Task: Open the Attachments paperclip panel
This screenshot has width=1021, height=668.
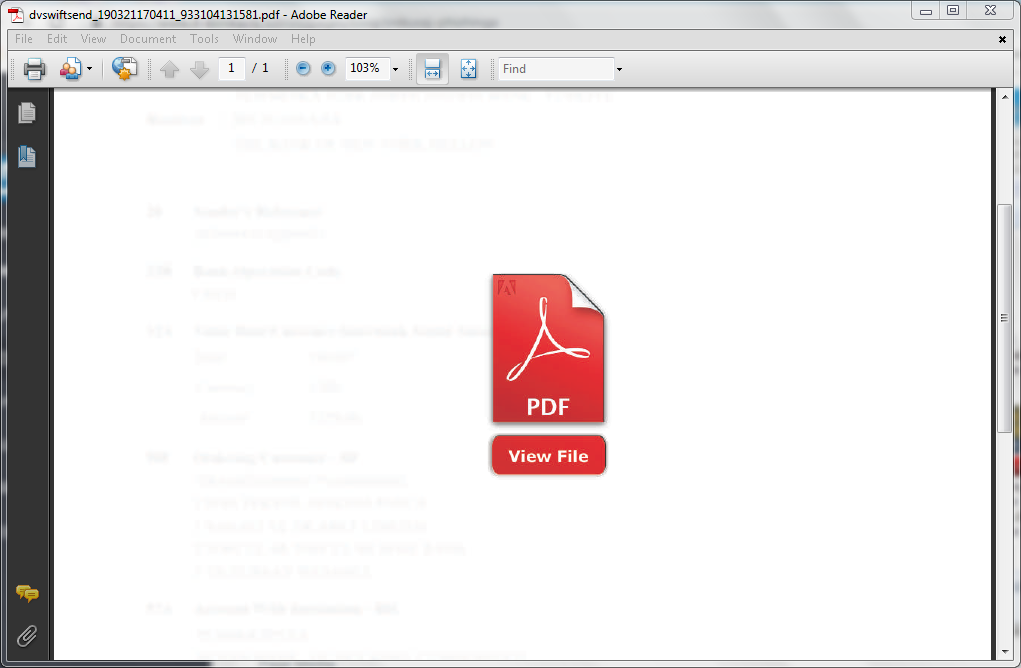Action: click(27, 635)
